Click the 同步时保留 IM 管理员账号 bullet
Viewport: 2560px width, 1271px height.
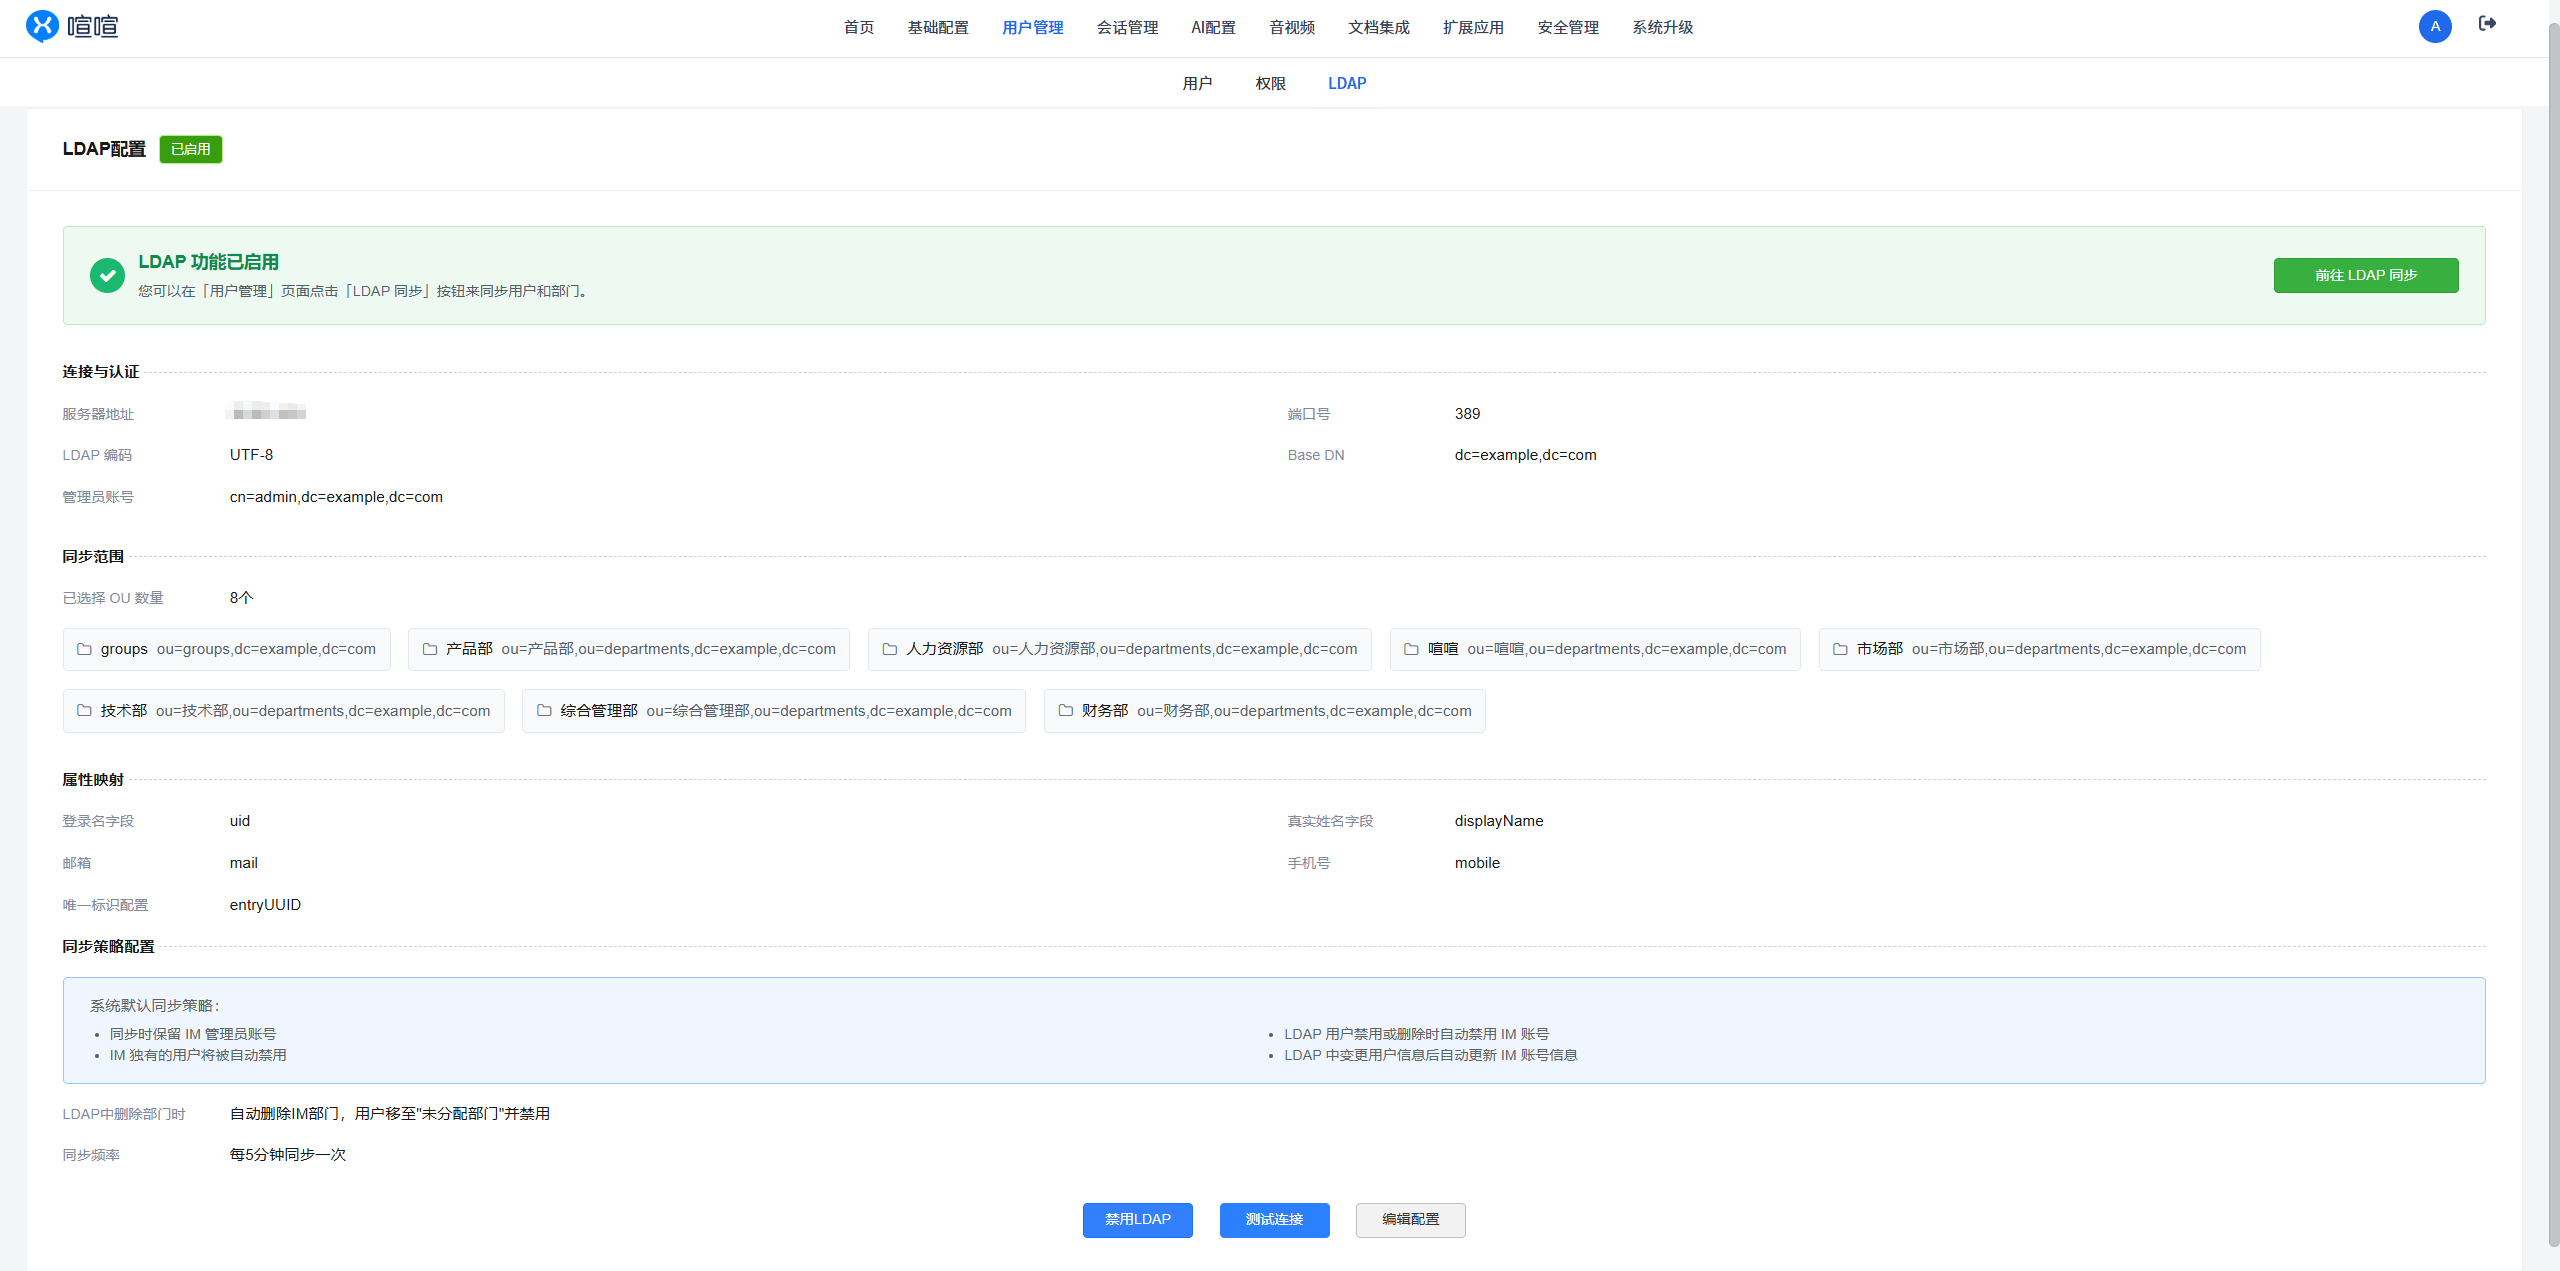click(193, 1034)
